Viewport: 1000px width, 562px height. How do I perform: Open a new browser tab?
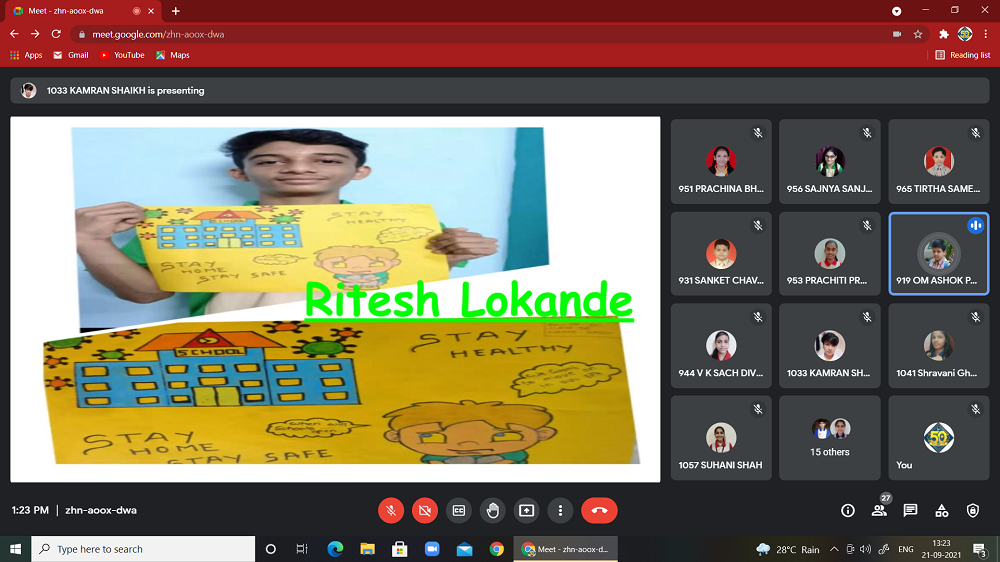176,11
